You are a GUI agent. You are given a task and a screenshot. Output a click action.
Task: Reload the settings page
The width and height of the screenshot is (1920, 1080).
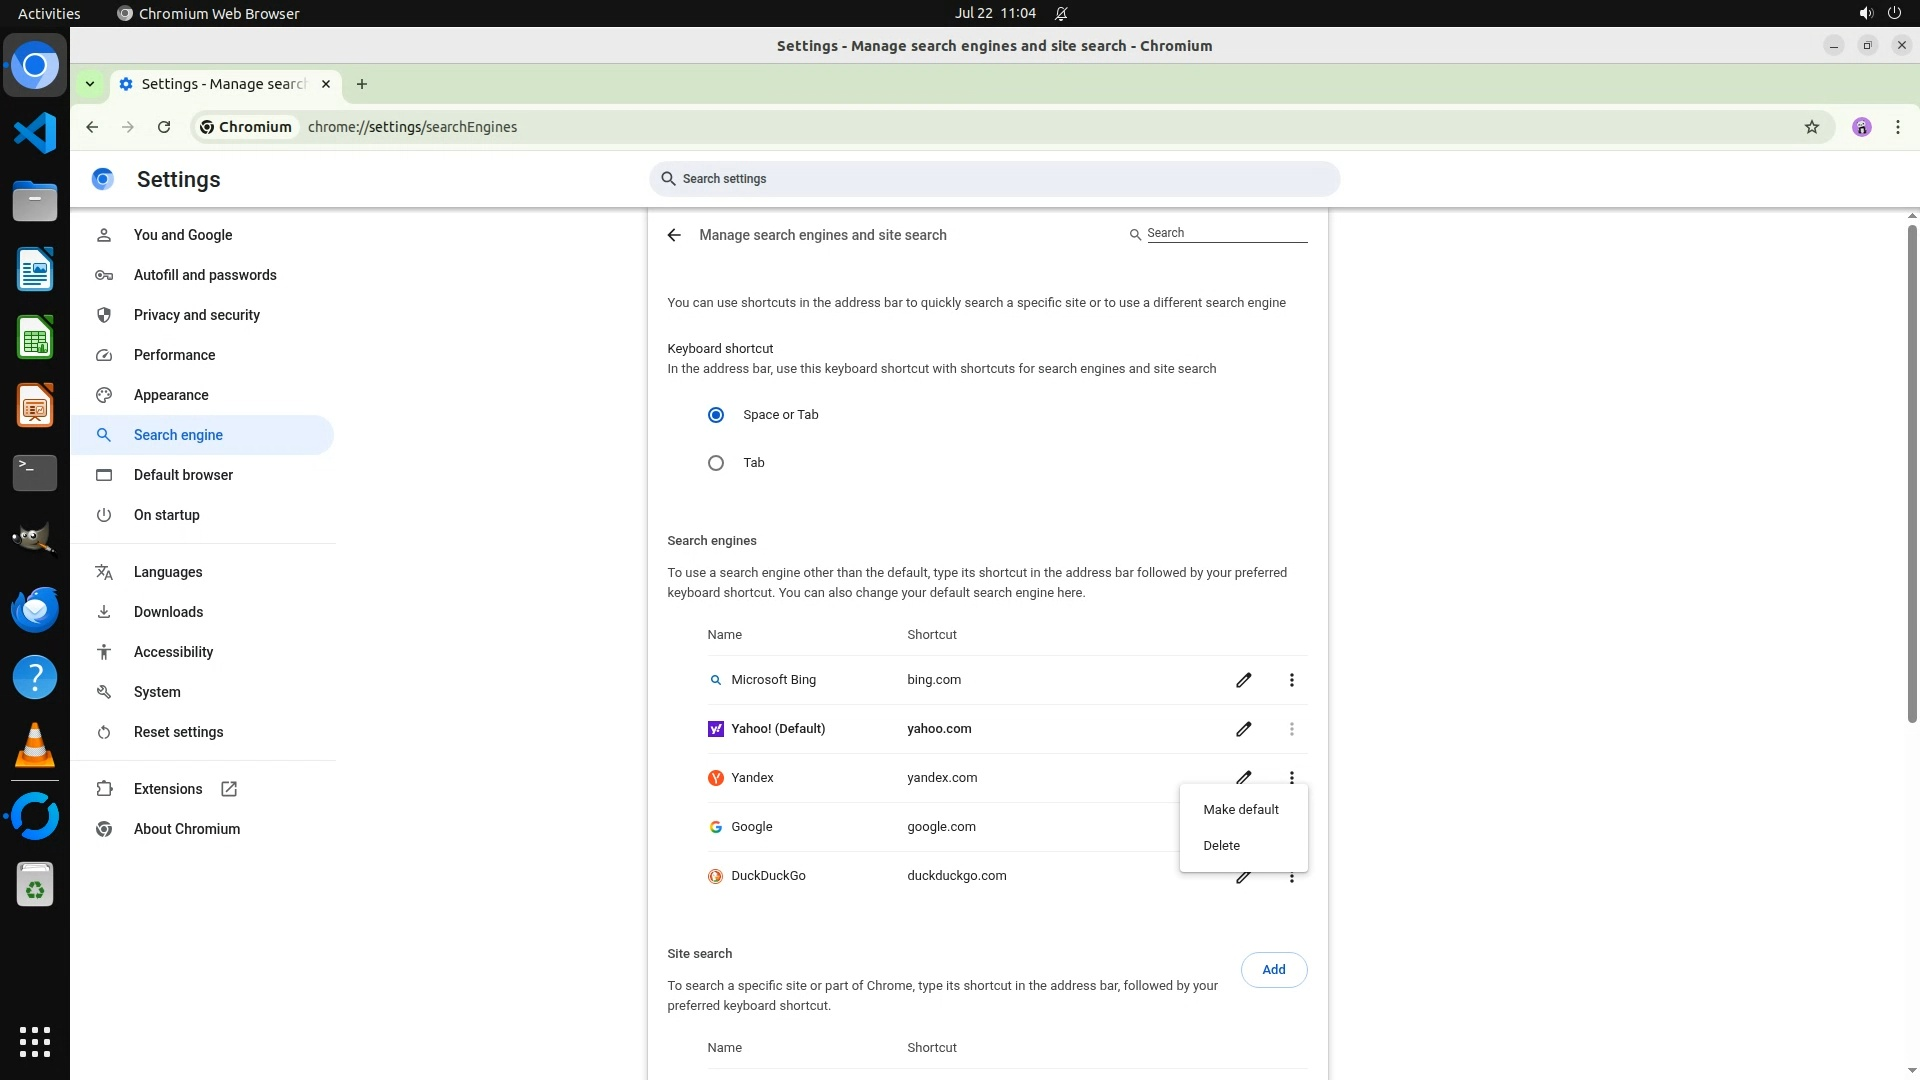(x=164, y=127)
